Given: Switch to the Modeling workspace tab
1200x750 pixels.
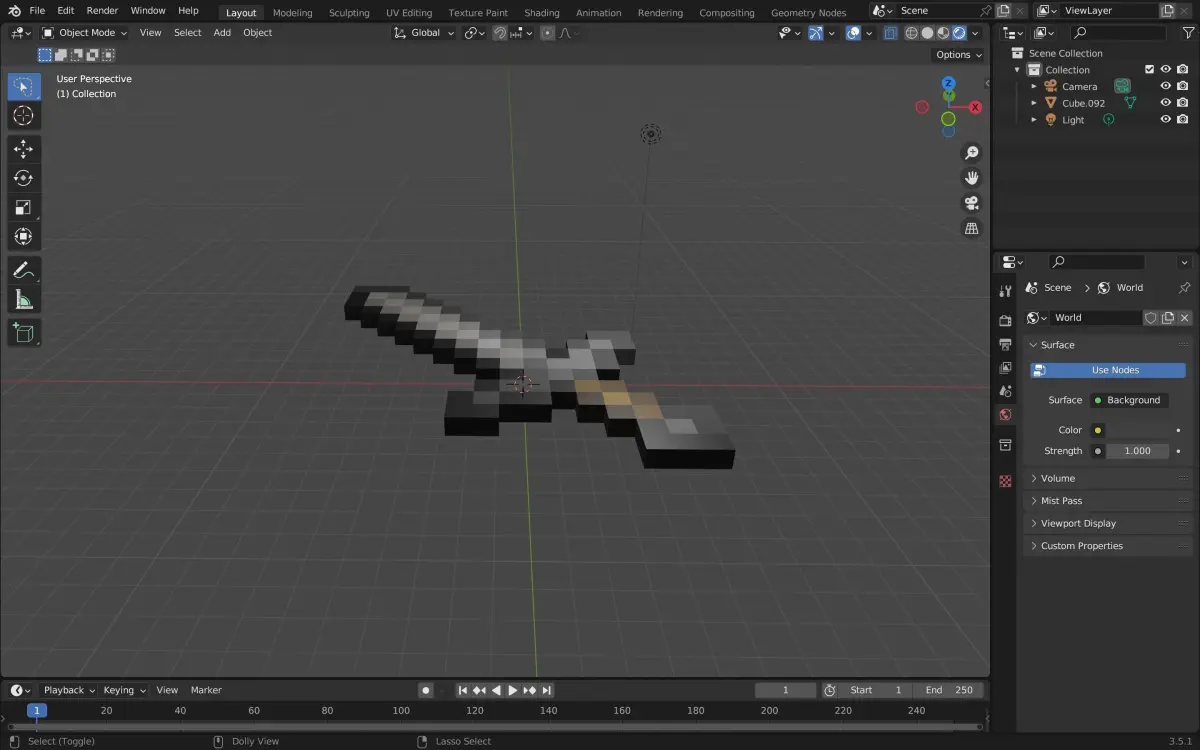Looking at the screenshot, I should (292, 13).
